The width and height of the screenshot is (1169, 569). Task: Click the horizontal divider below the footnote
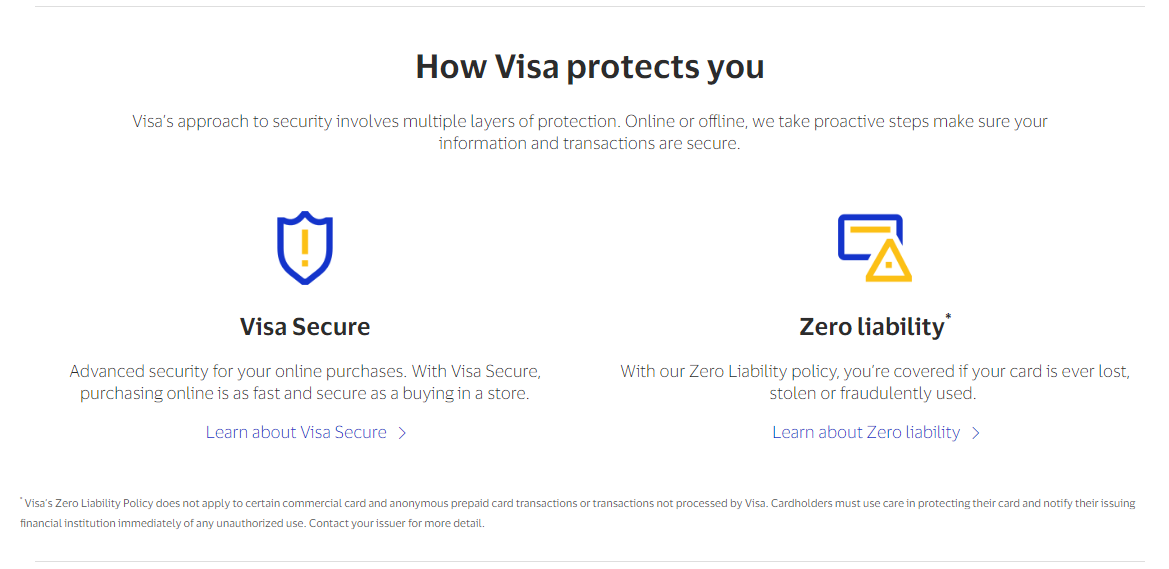coord(590,561)
